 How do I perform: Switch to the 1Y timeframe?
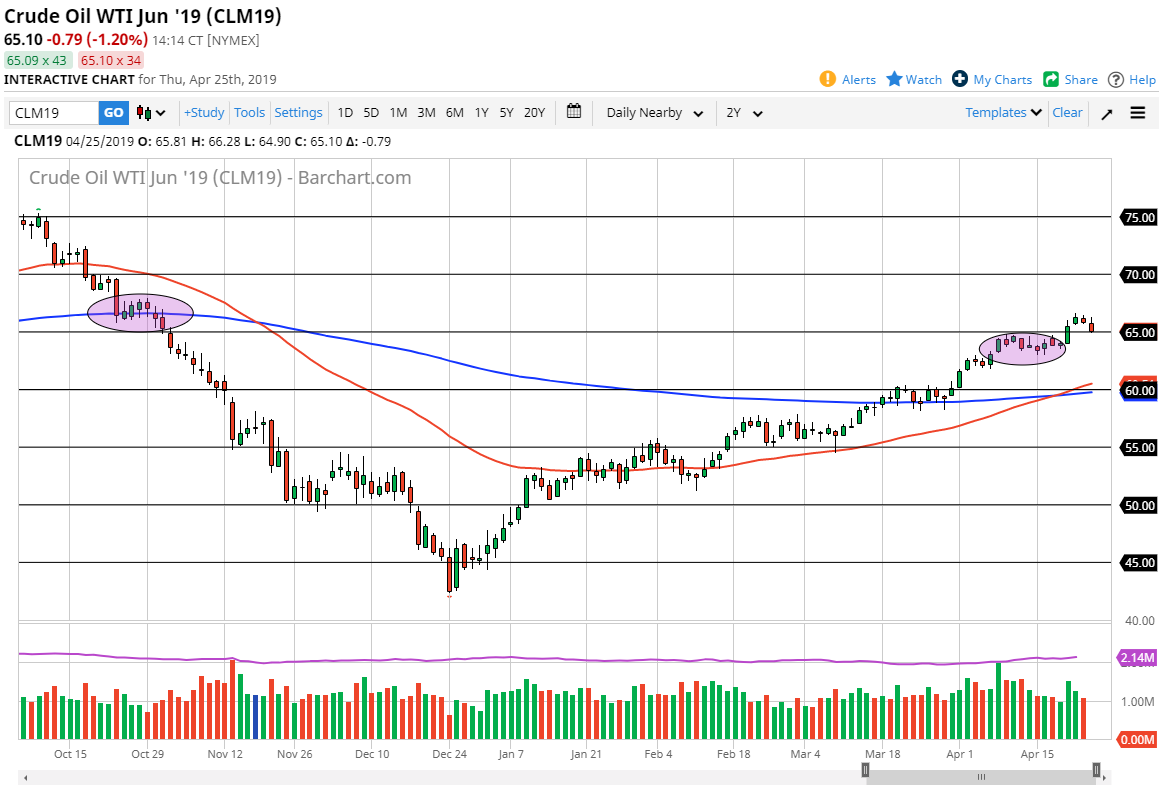(480, 113)
